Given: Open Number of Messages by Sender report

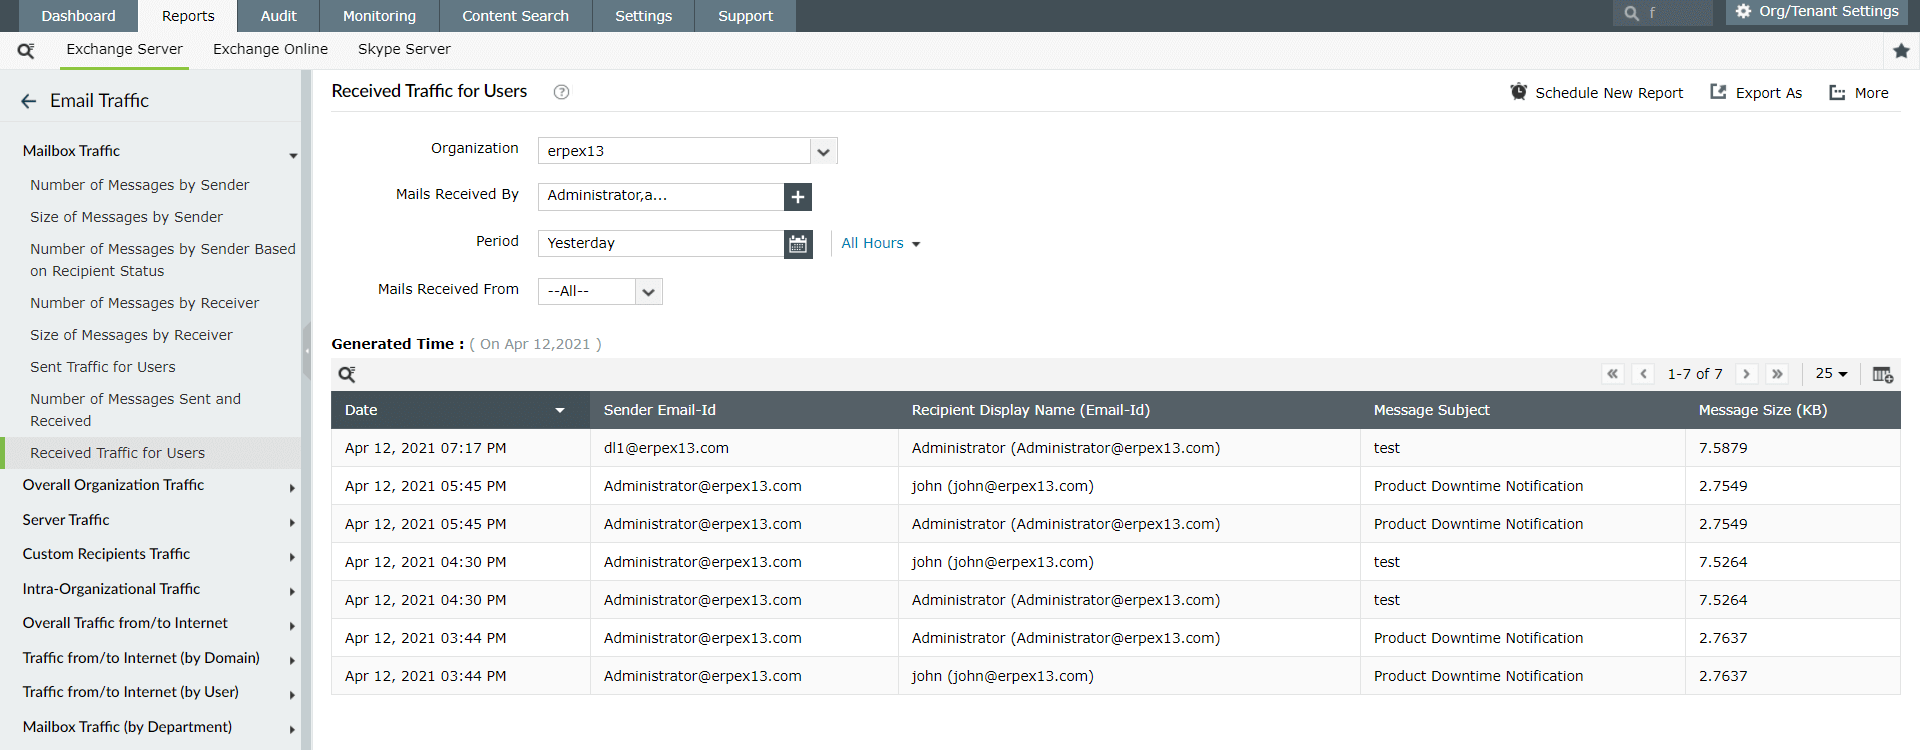Looking at the screenshot, I should coord(140,185).
